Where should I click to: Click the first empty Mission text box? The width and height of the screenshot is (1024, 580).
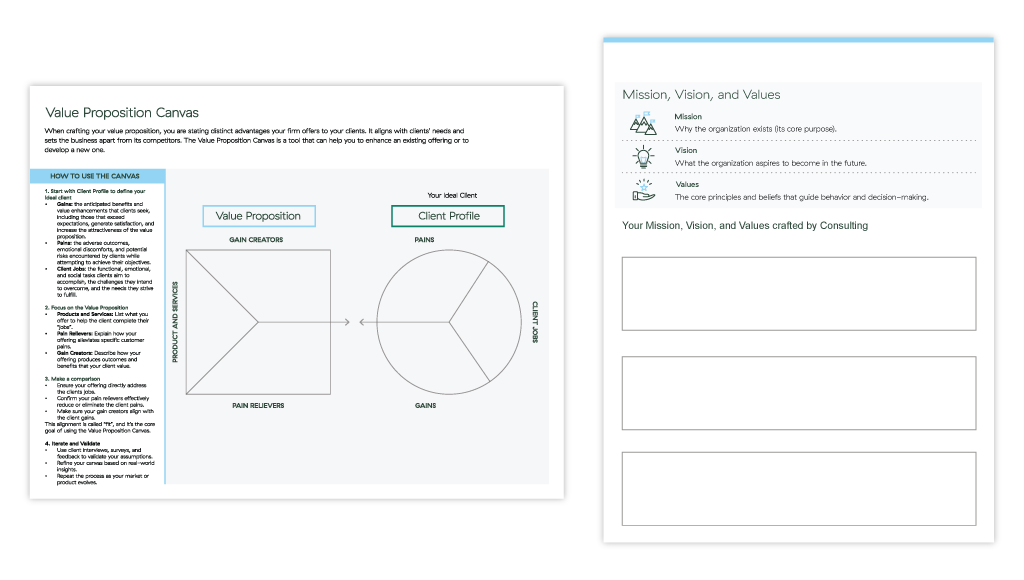799,293
